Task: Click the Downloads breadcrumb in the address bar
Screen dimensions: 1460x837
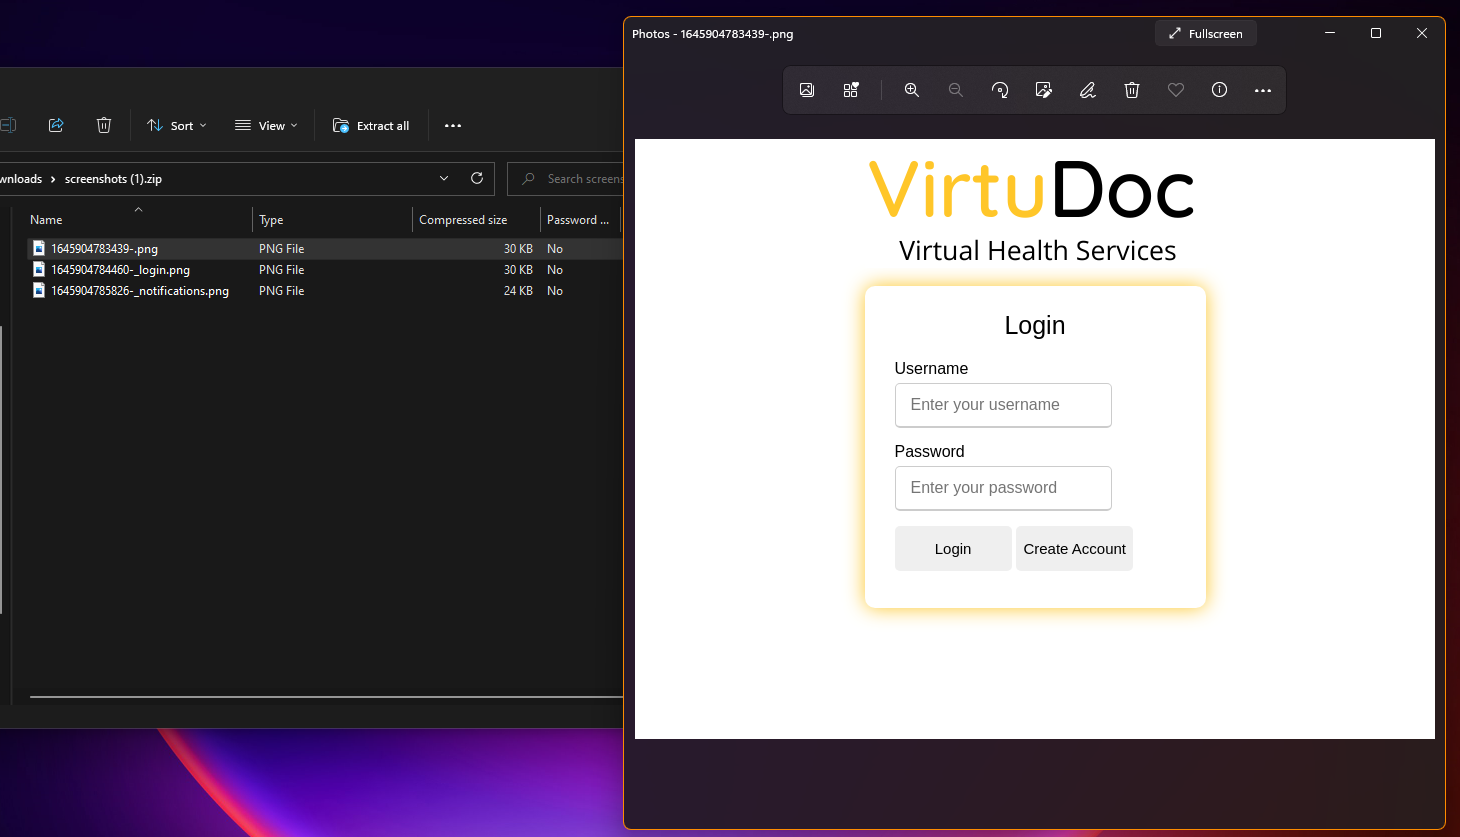Action: [21, 179]
